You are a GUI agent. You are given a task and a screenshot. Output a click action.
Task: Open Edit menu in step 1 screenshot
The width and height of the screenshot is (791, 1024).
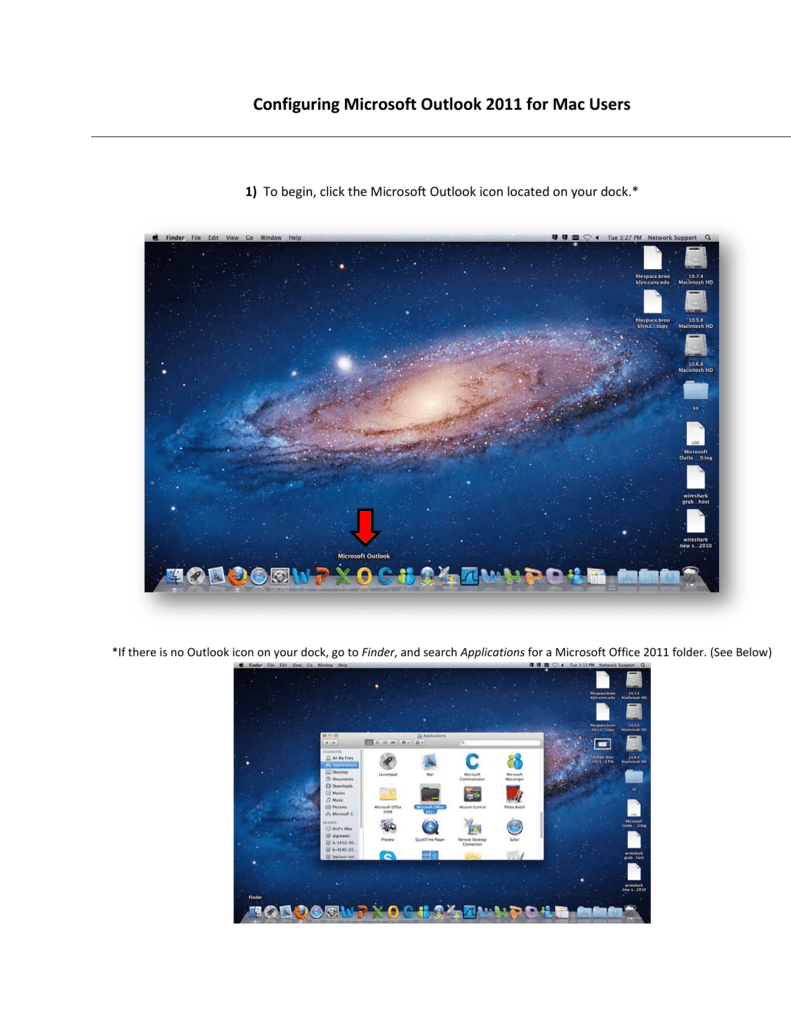214,238
